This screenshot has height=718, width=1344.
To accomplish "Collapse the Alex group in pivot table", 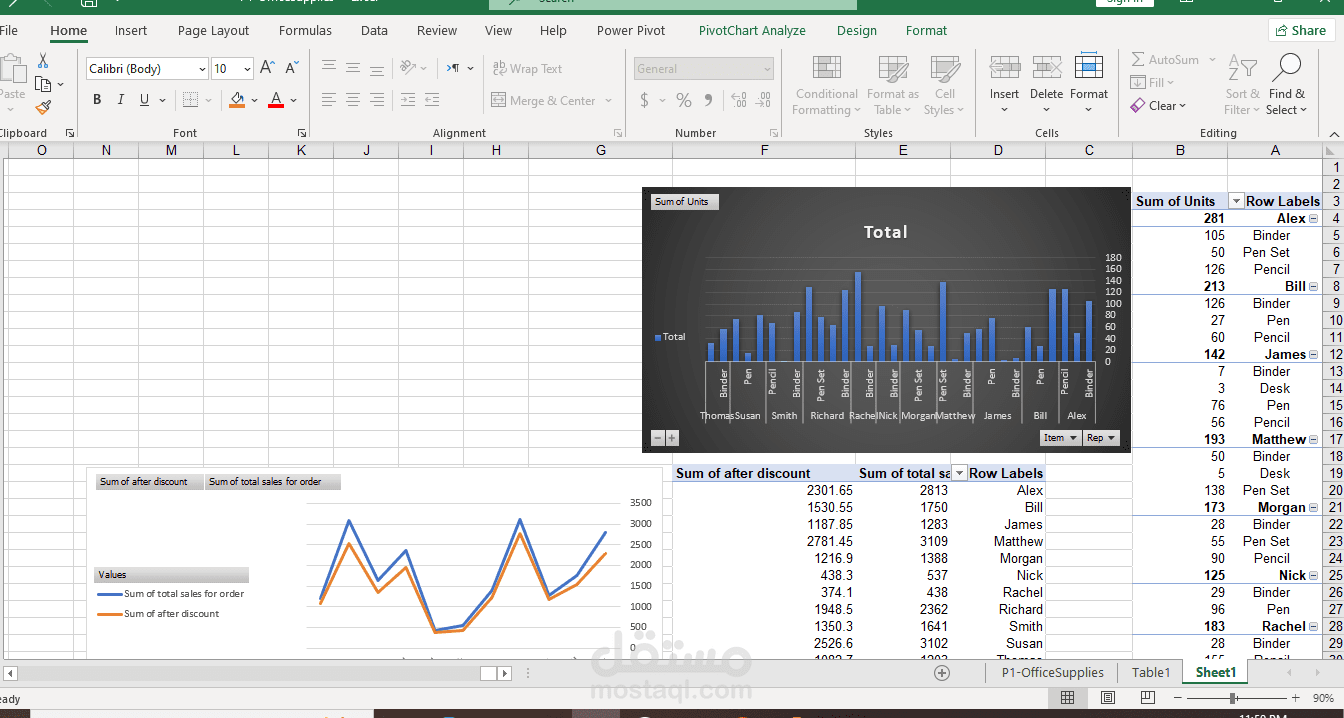I will pos(1313,219).
